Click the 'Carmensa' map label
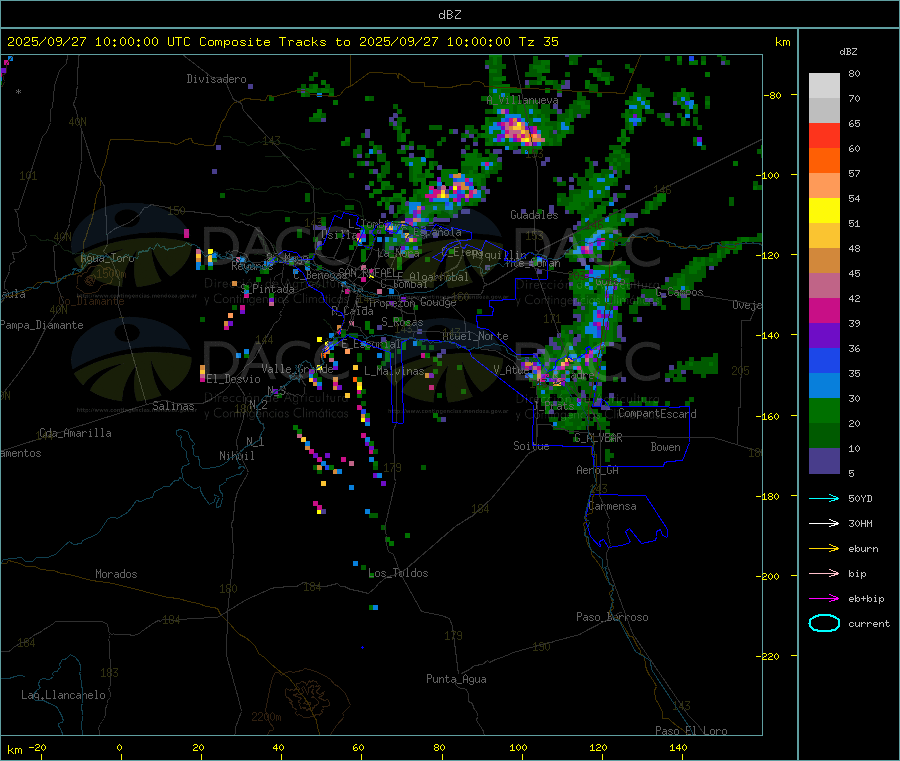This screenshot has height=761, width=900. pos(612,506)
